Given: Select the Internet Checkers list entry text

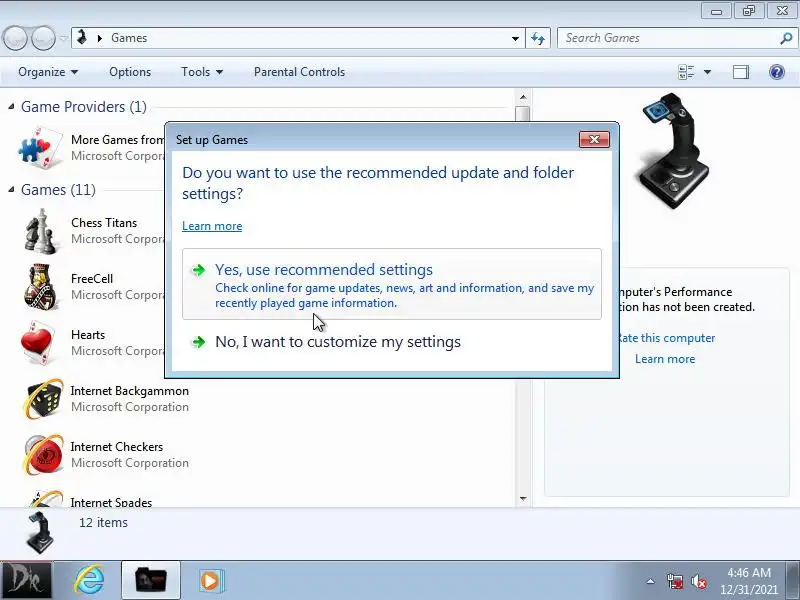Looking at the screenshot, I should click(117, 447).
